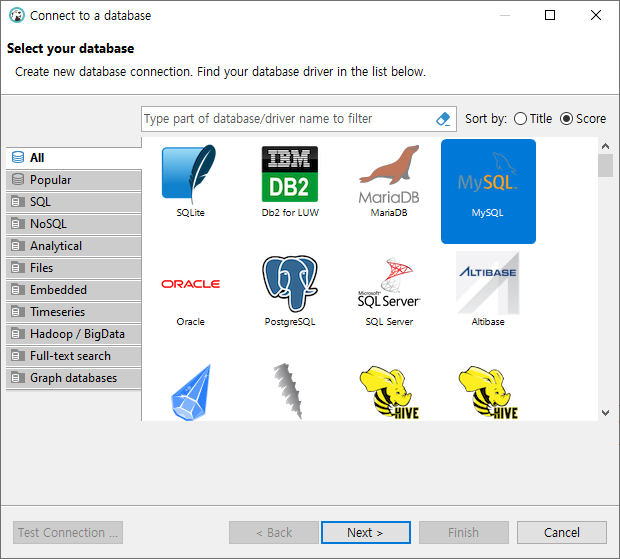The width and height of the screenshot is (620, 559).
Task: Select the gray screw-shaped driver icon
Action: click(288, 391)
